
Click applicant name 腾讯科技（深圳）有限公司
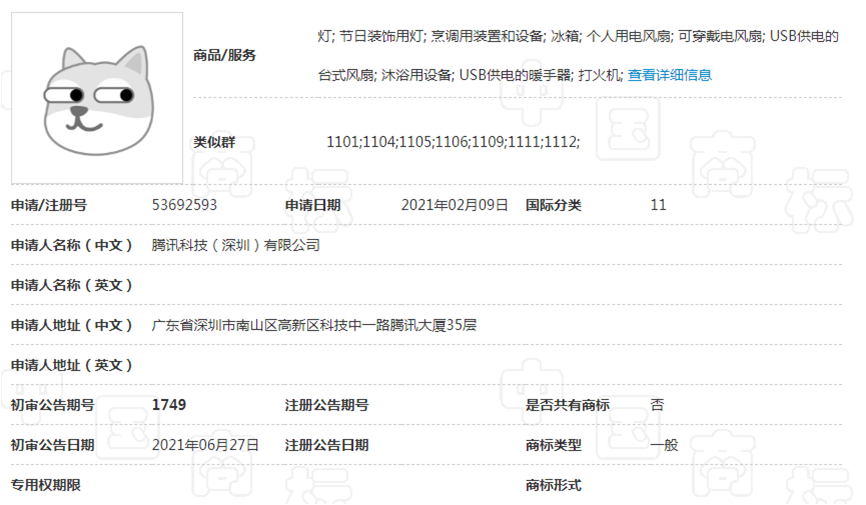[x=236, y=245]
